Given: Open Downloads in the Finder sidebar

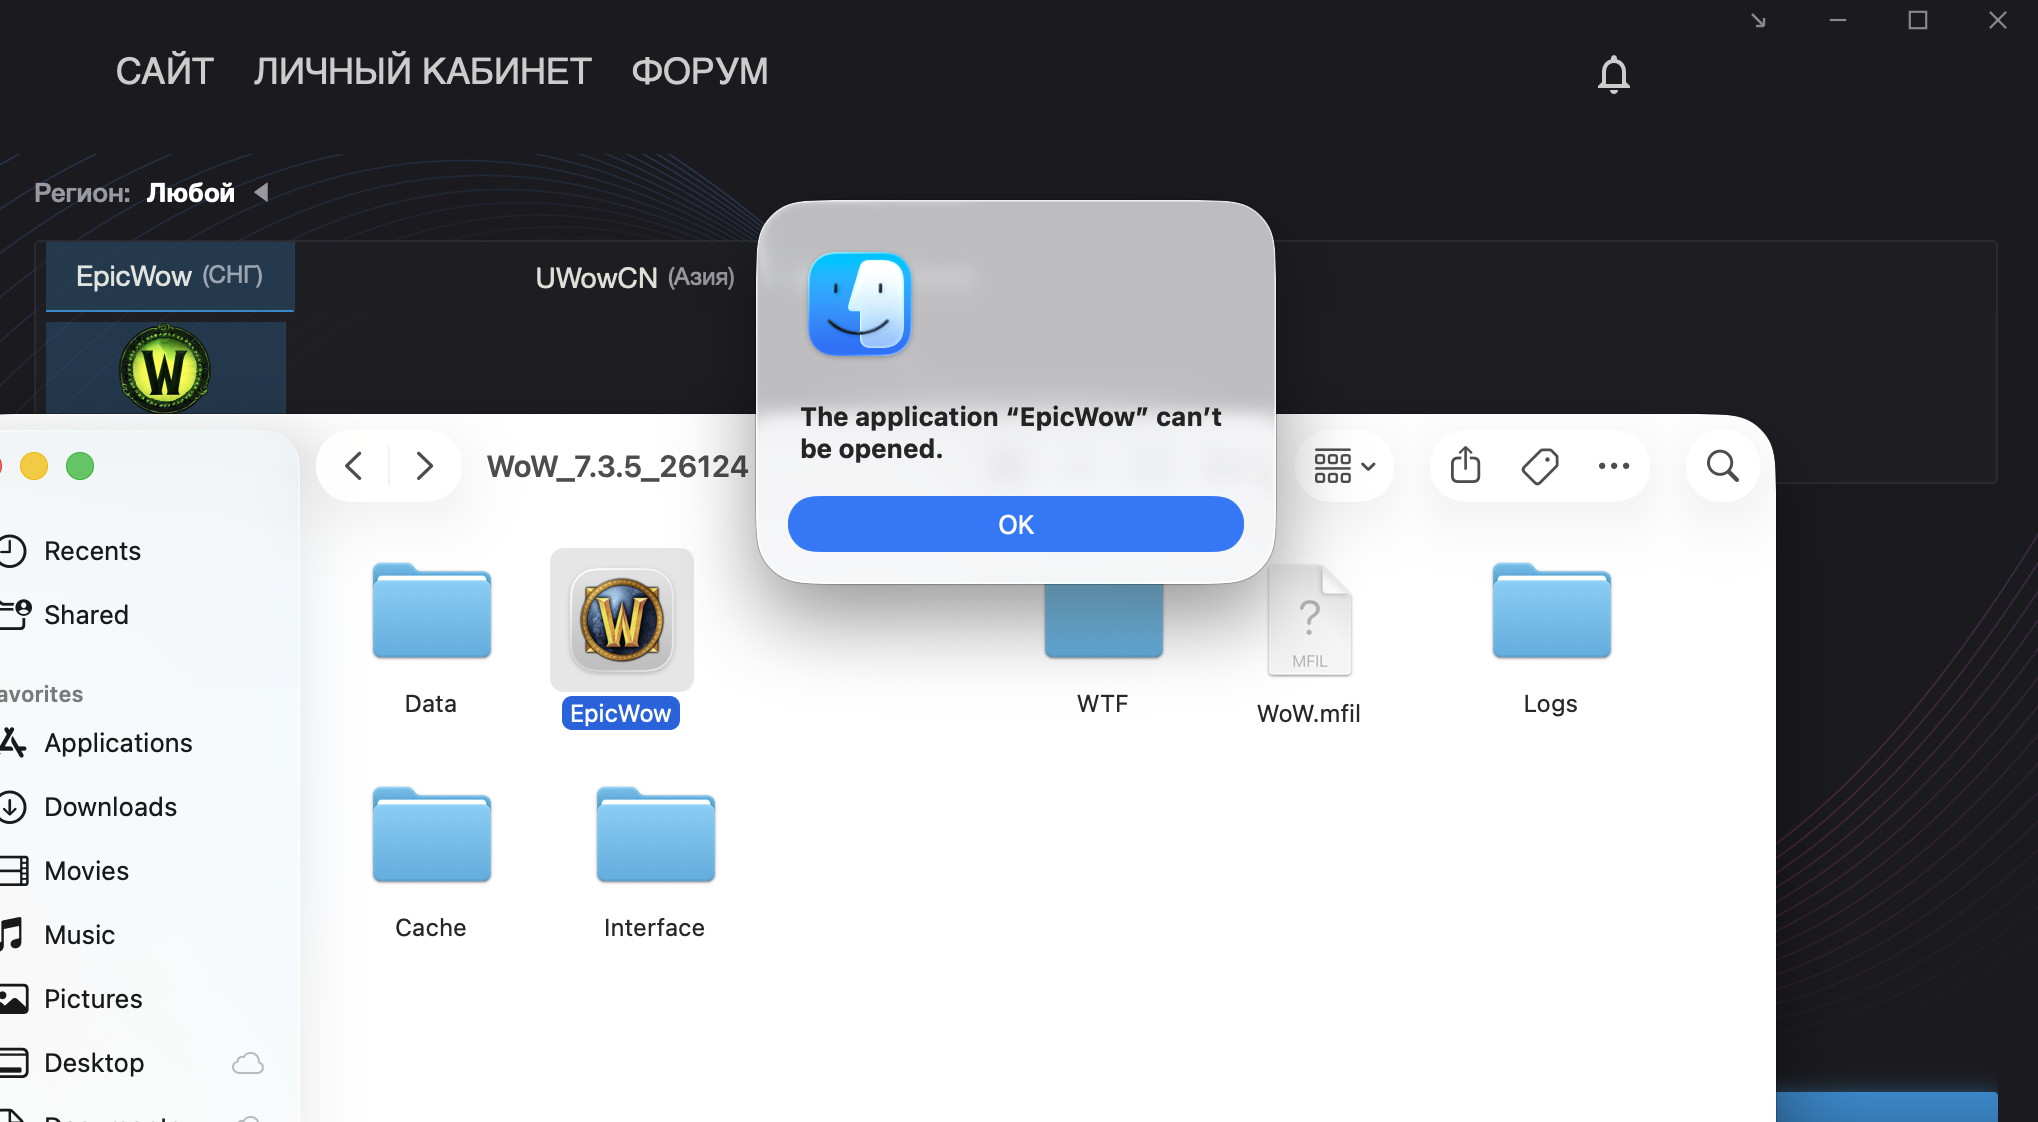Looking at the screenshot, I should click(110, 807).
